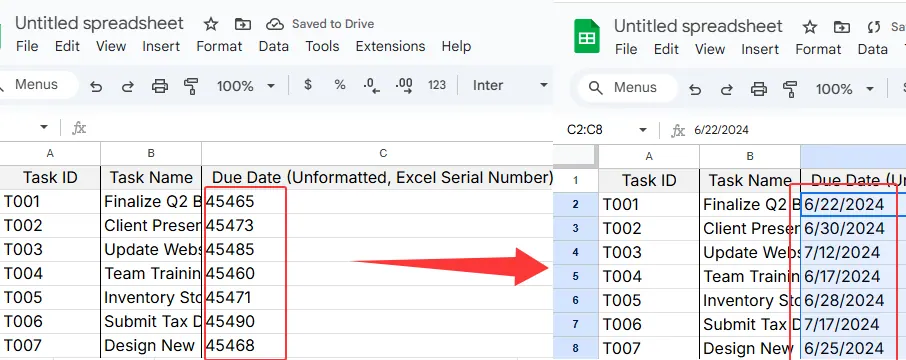This screenshot has width=906, height=360.
Task: Print from the left spreadsheet toolbar
Action: click(159, 86)
